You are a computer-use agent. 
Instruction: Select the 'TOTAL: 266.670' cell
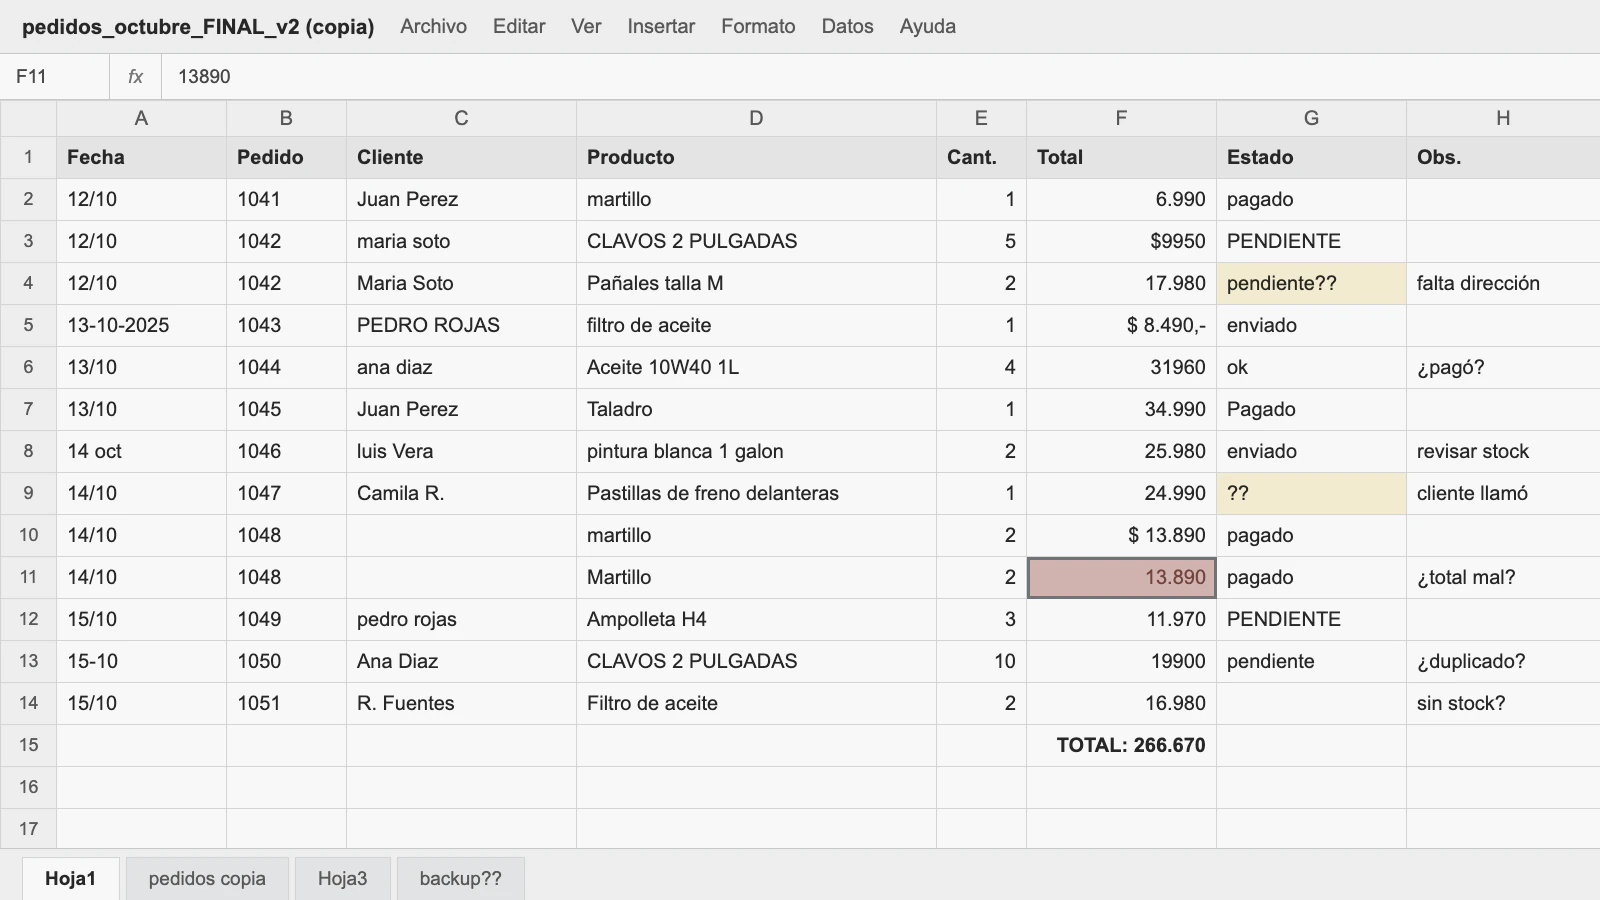(1121, 745)
